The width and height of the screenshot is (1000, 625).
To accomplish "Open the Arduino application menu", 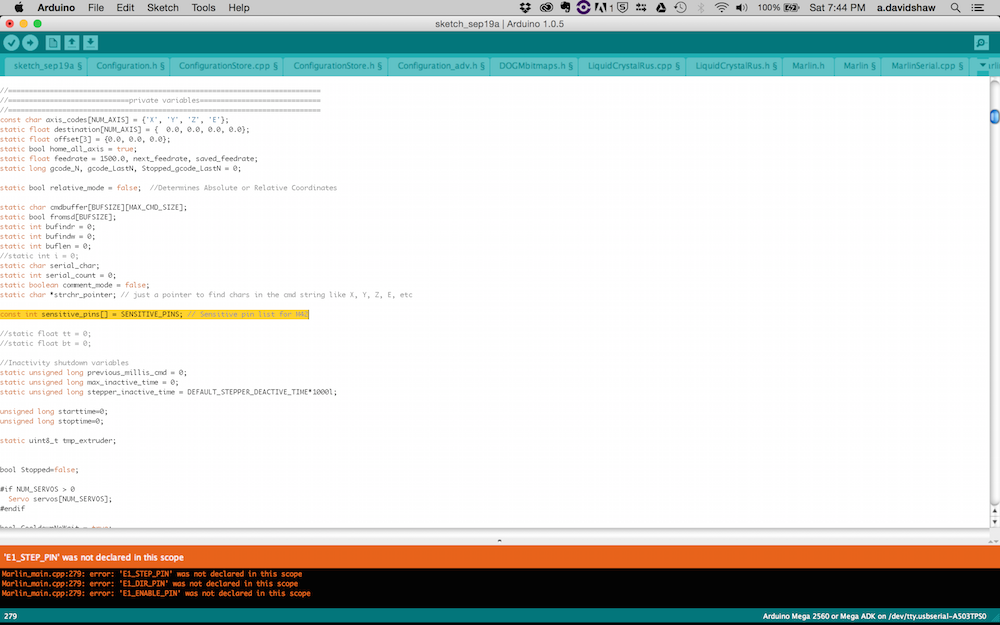I will click(56, 8).
